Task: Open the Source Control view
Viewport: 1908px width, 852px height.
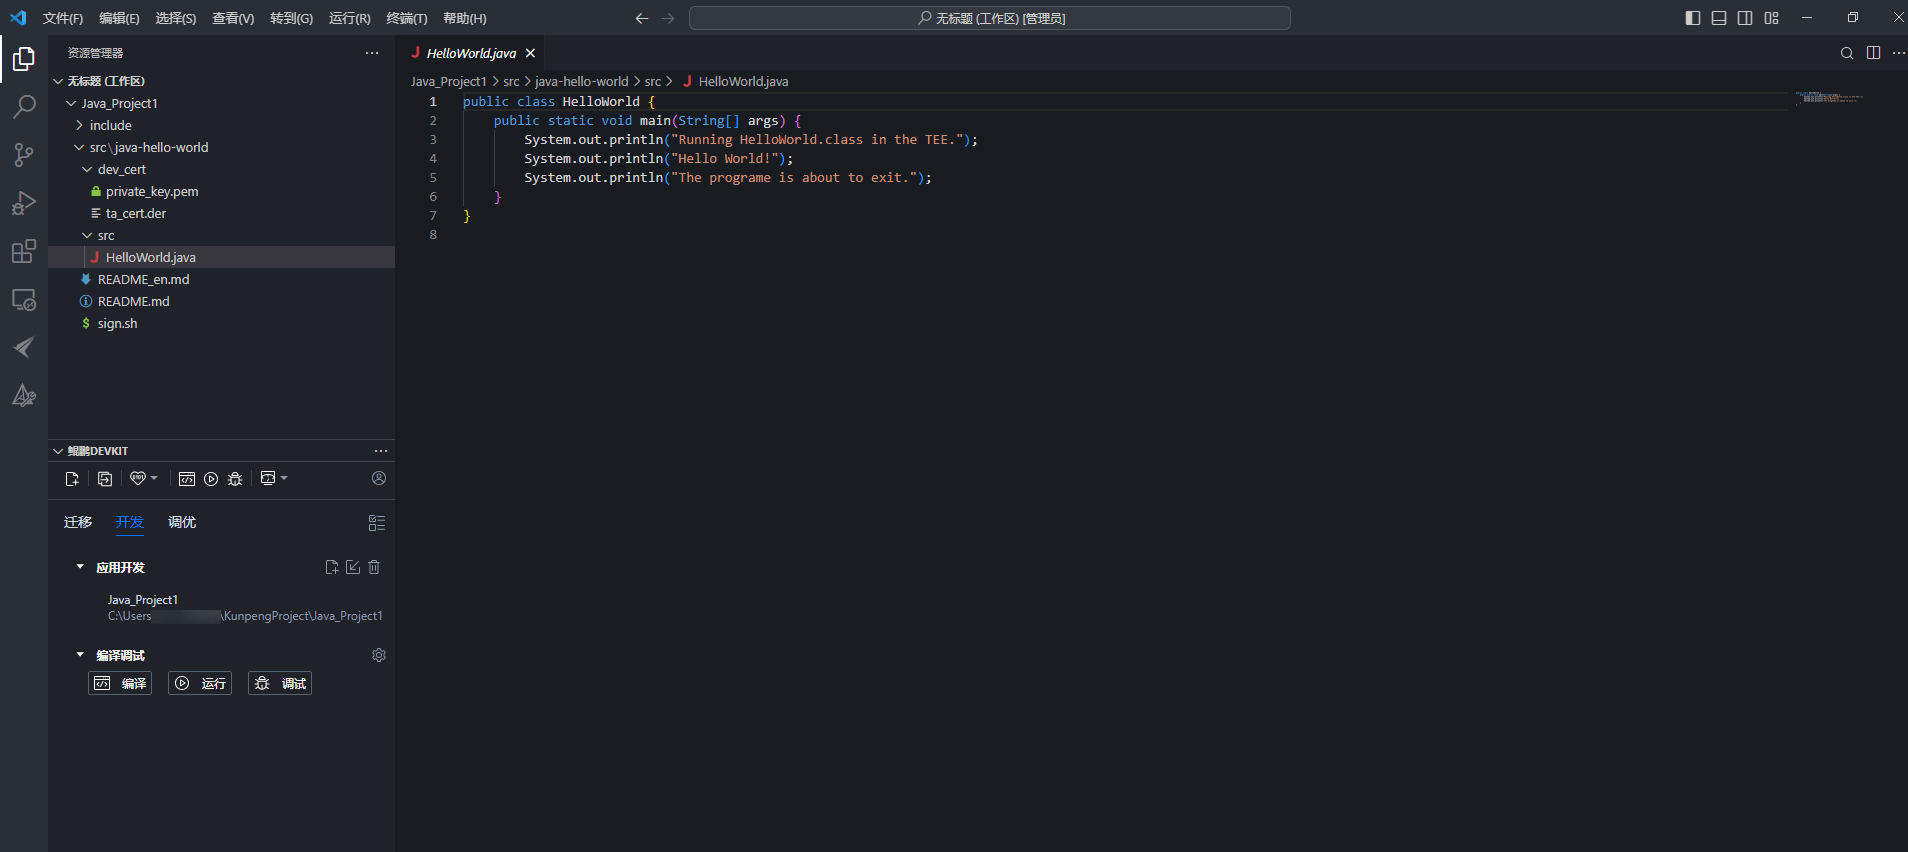Action: pyautogui.click(x=24, y=155)
